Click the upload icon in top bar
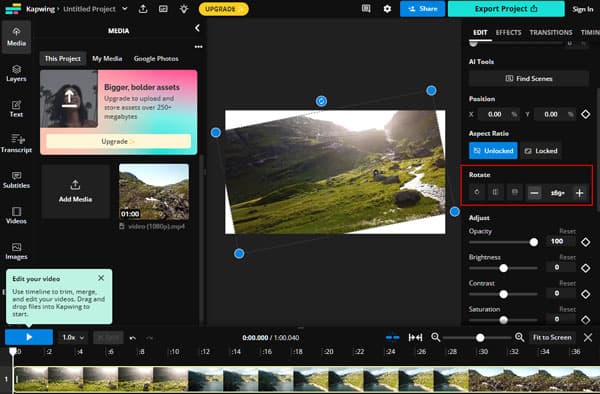 (x=143, y=9)
